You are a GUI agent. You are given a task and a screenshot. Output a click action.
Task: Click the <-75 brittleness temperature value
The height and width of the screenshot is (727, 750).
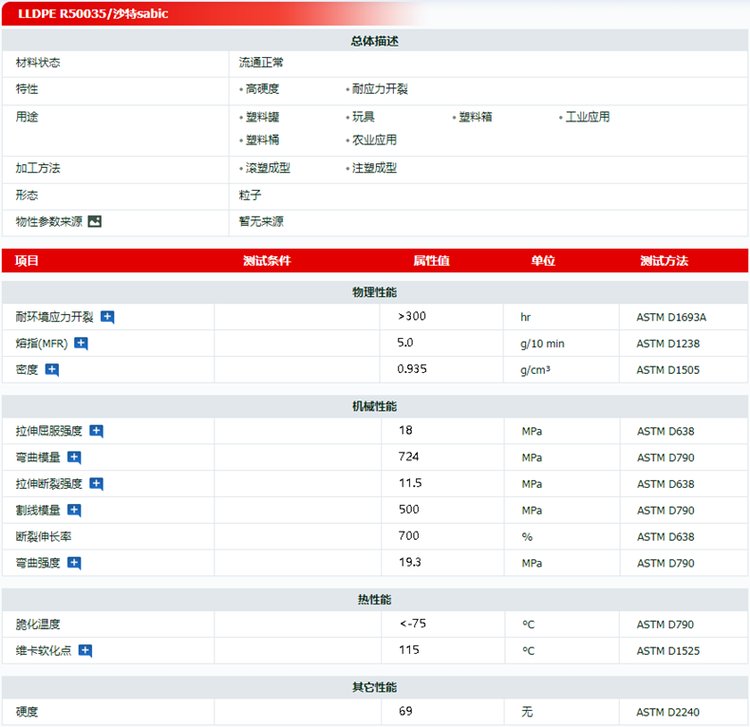click(x=413, y=623)
